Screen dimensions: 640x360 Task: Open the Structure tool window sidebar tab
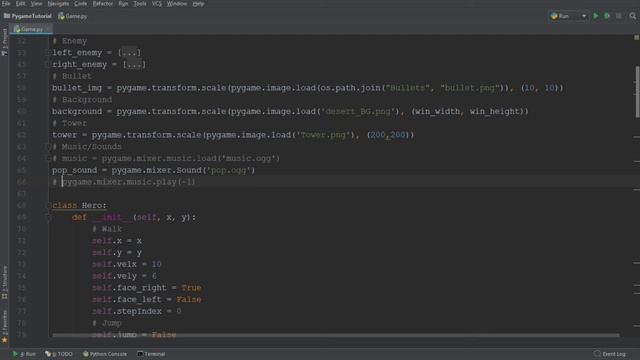pos(4,282)
